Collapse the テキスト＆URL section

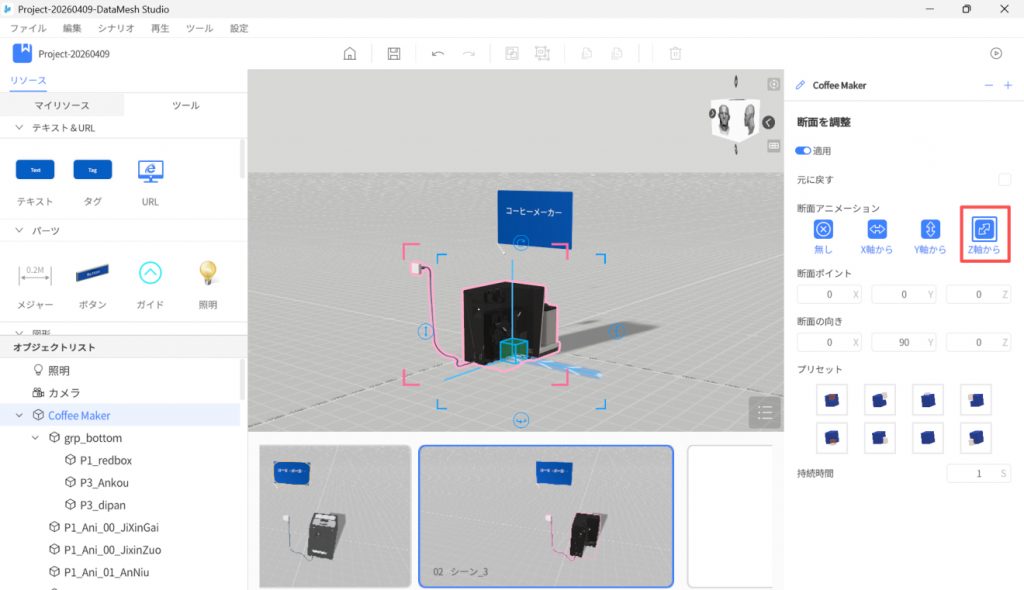[x=20, y=128]
